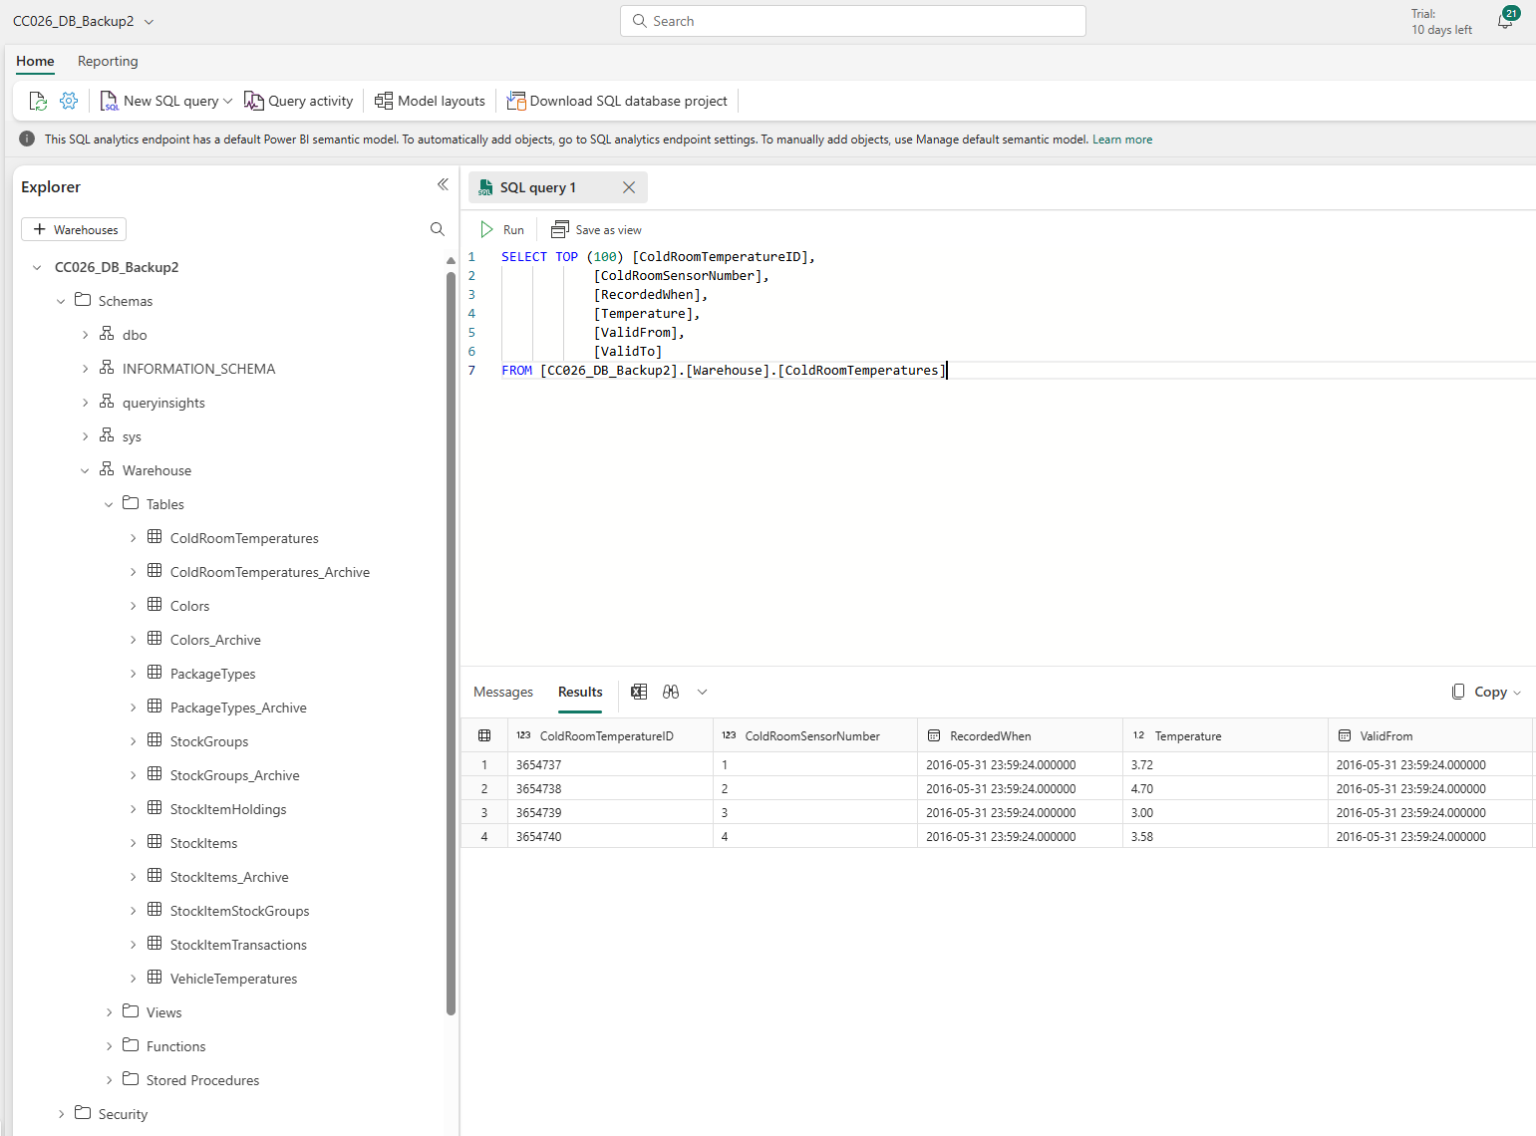The width and height of the screenshot is (1536, 1136).
Task: Click the global Search bar
Action: pos(852,20)
